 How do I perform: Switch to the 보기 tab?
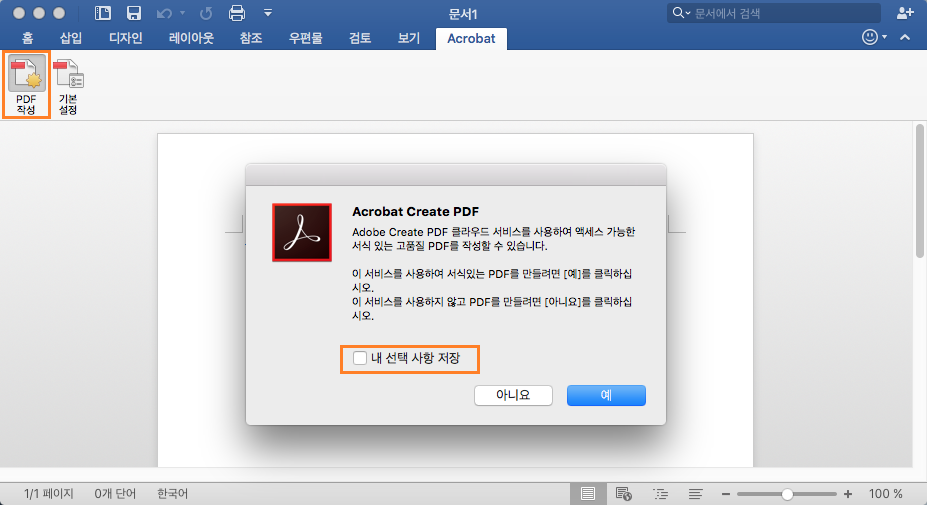click(x=409, y=38)
